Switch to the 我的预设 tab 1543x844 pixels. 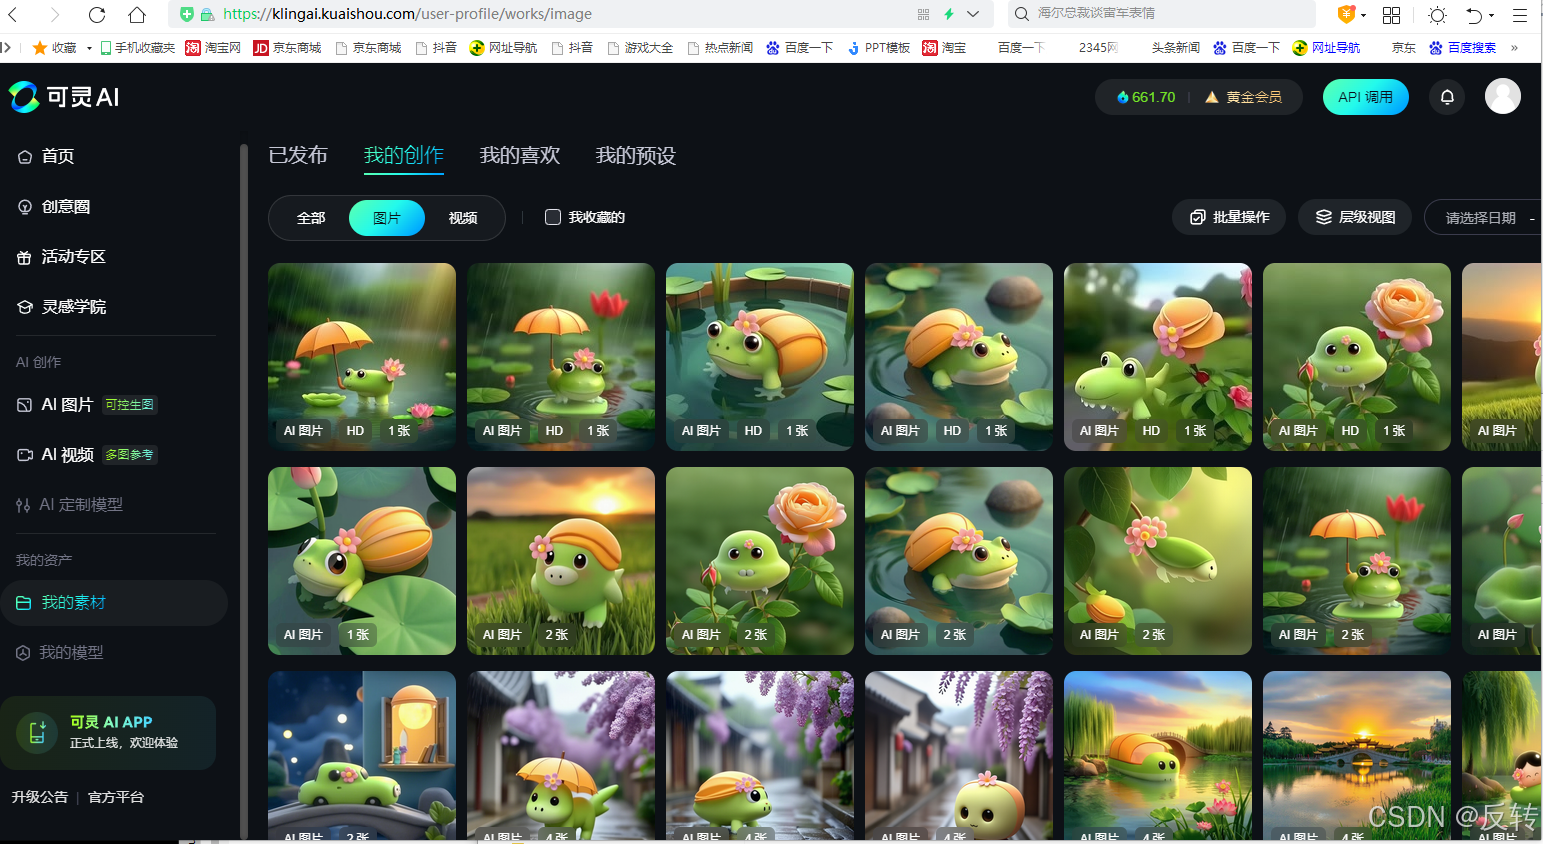[x=636, y=155]
